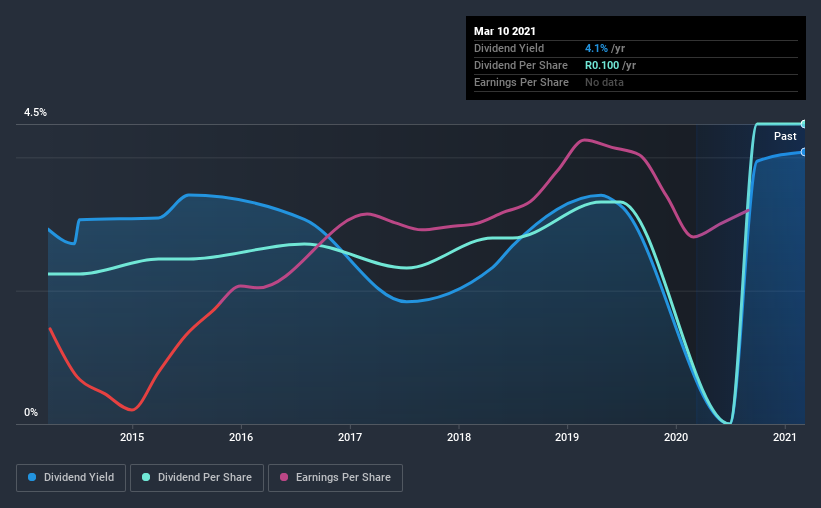This screenshot has height=508, width=821.
Task: Toggle the Earnings Per Share legend button
Action: pyautogui.click(x=335, y=478)
